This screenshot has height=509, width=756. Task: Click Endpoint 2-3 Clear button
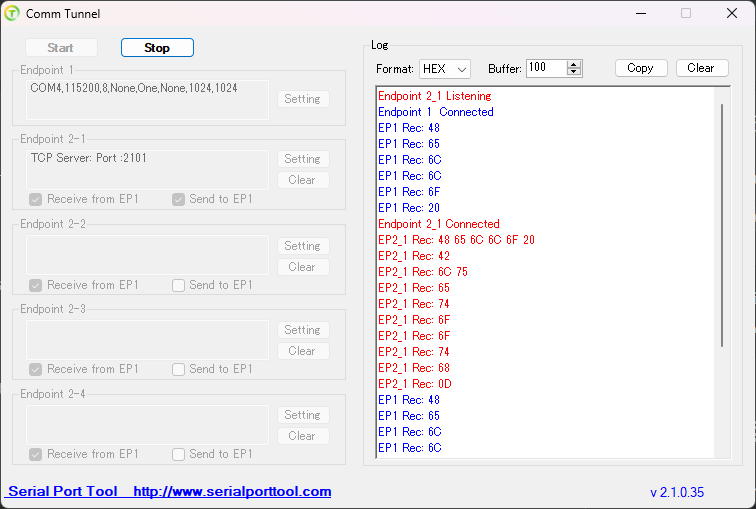pyautogui.click(x=303, y=351)
